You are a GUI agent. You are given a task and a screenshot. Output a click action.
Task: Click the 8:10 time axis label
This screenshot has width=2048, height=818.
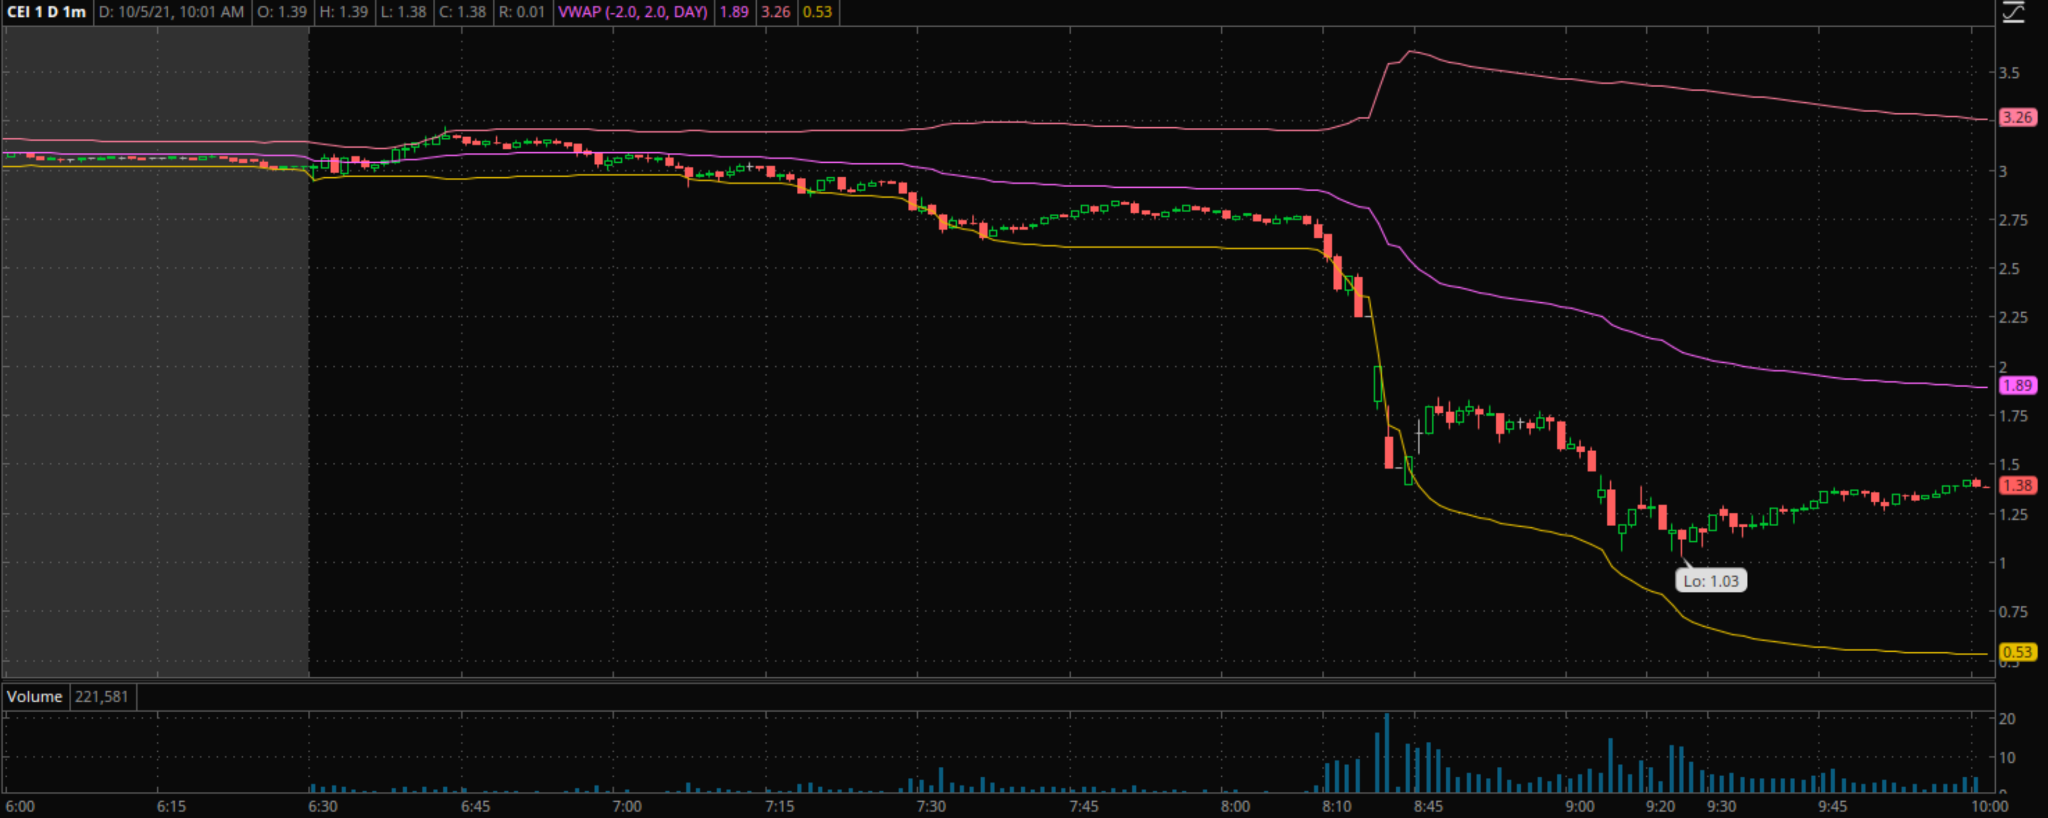pos(1337,807)
